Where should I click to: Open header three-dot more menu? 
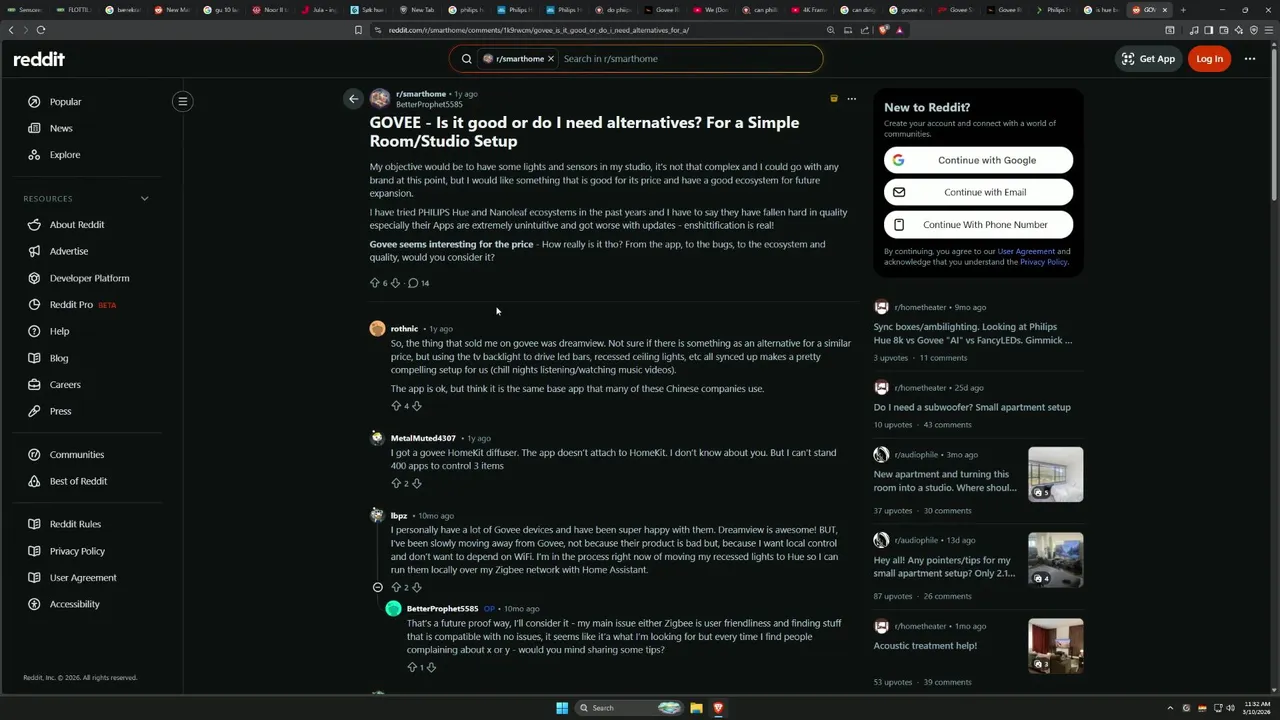[x=1249, y=59]
